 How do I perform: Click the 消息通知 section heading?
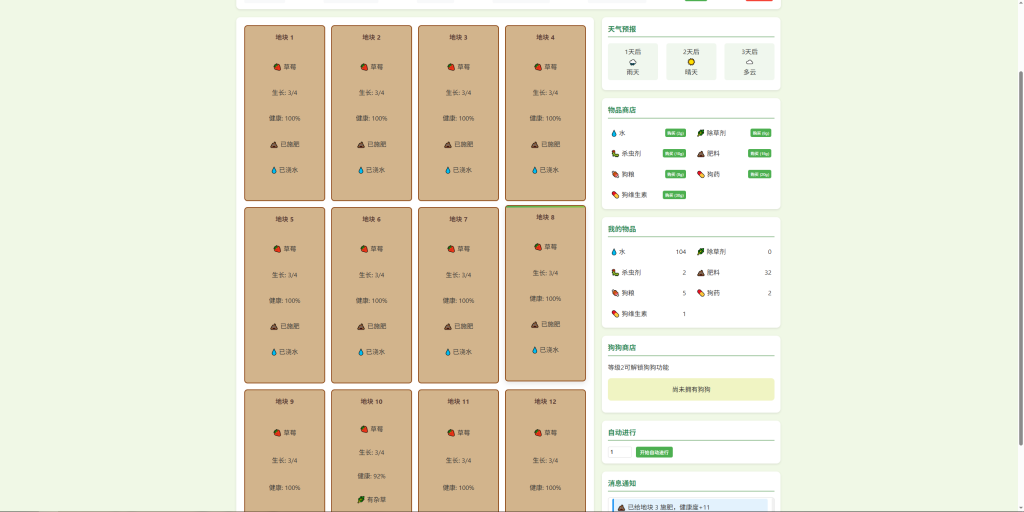pyautogui.click(x=622, y=484)
